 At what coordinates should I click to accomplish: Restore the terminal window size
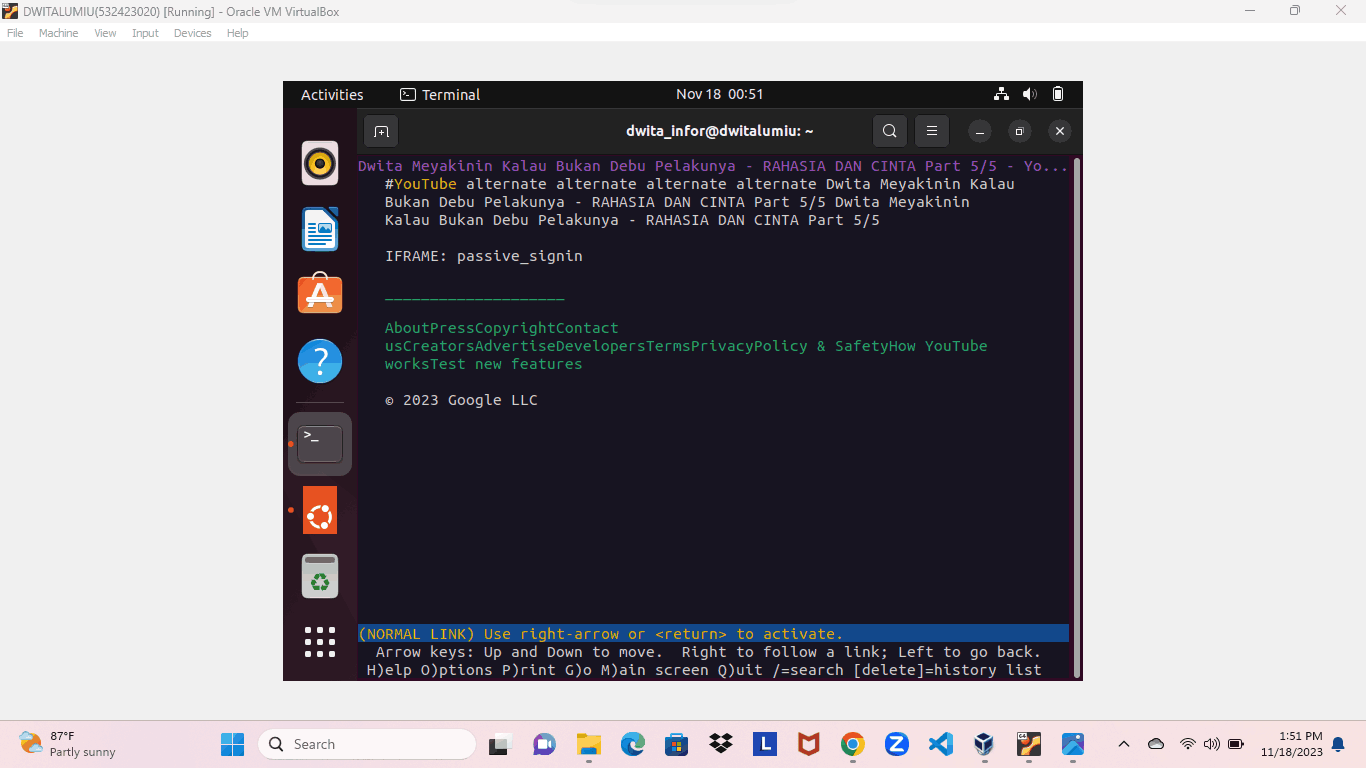(x=1019, y=131)
